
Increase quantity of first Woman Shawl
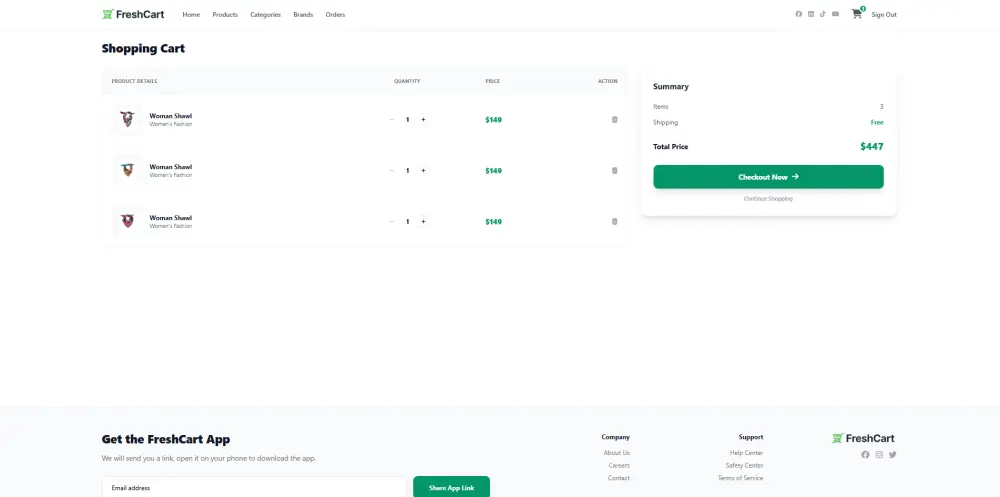click(x=423, y=119)
